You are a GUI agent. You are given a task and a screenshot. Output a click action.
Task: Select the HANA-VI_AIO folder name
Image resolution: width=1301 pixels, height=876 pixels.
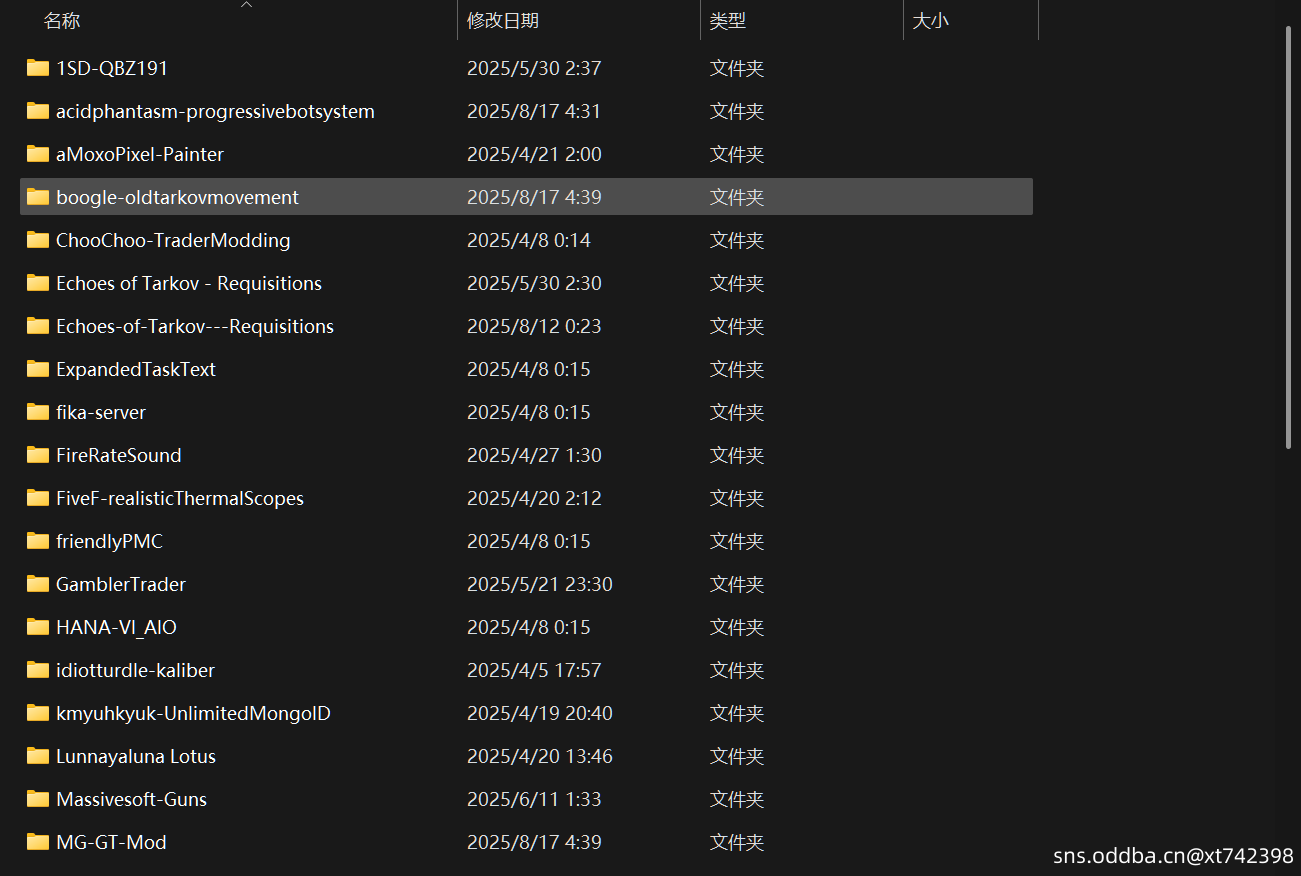[116, 627]
